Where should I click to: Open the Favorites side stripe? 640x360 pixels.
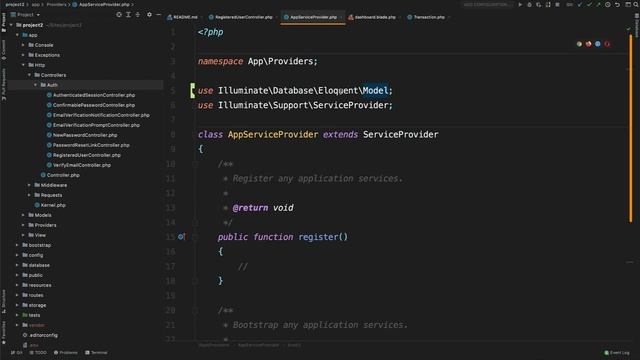[4, 333]
